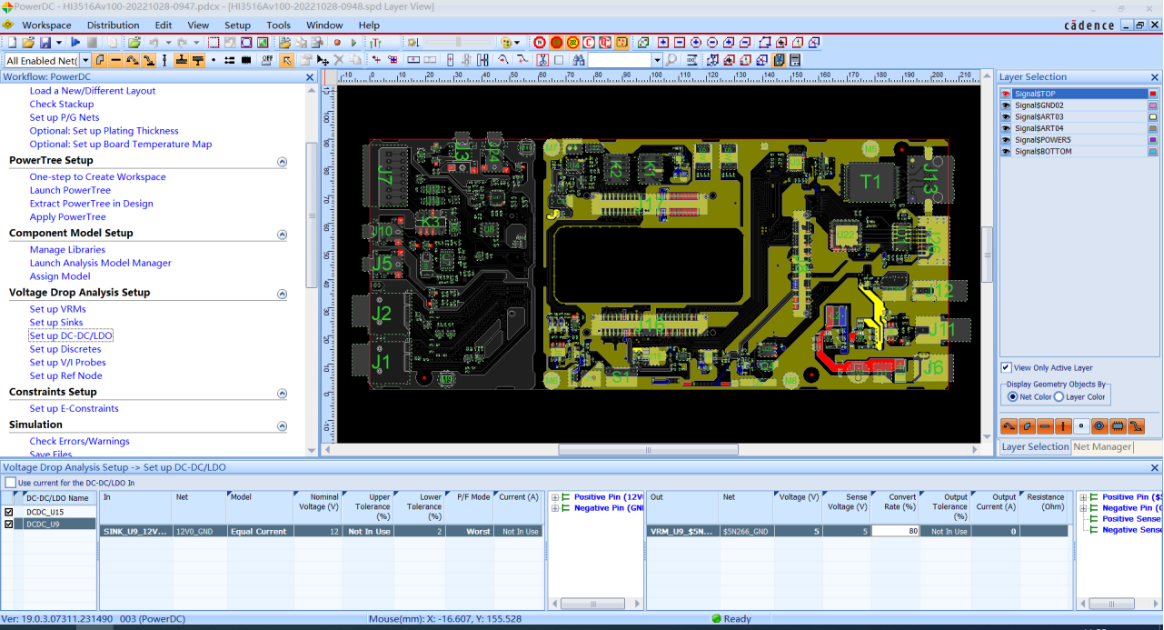The image size is (1164, 630).
Task: Open the All Enabled Net dropdown
Action: pyautogui.click(x=85, y=60)
